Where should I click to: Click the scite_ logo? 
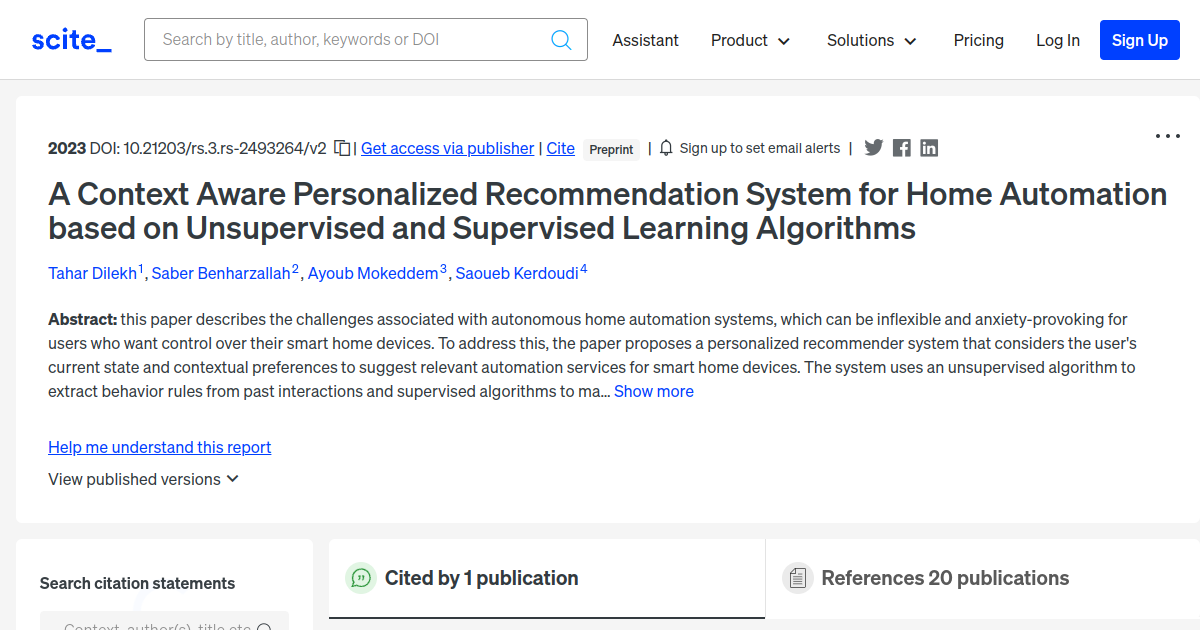(72, 40)
